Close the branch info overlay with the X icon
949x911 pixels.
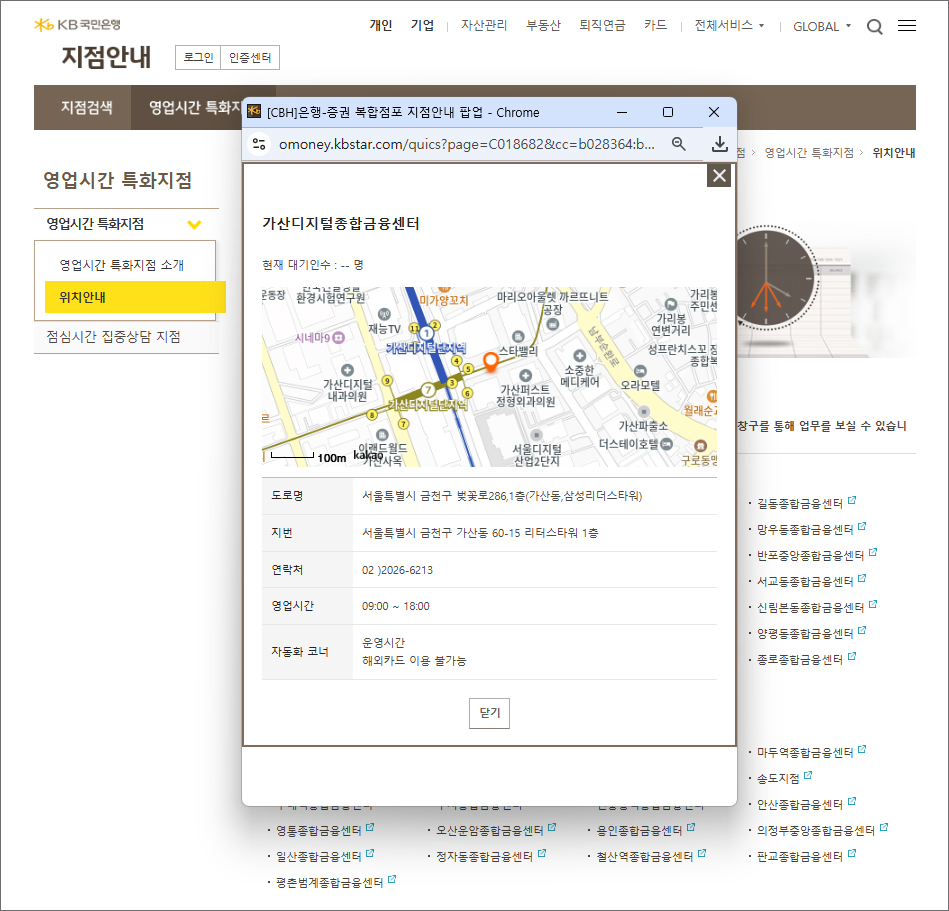coord(718,176)
